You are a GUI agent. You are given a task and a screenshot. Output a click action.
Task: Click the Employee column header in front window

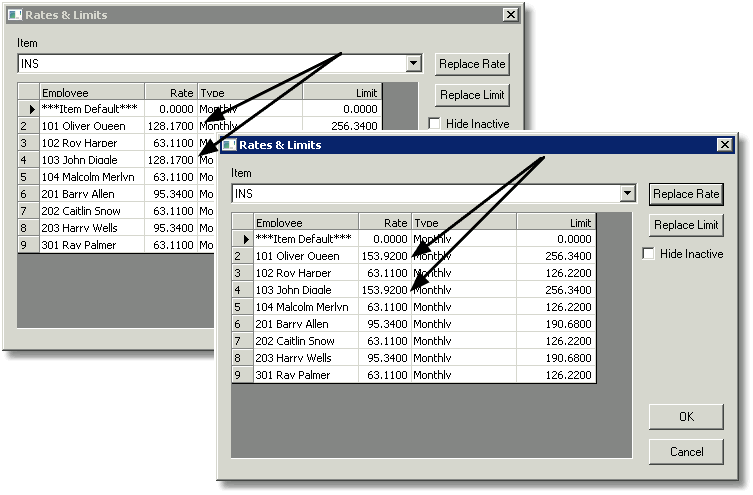306,222
